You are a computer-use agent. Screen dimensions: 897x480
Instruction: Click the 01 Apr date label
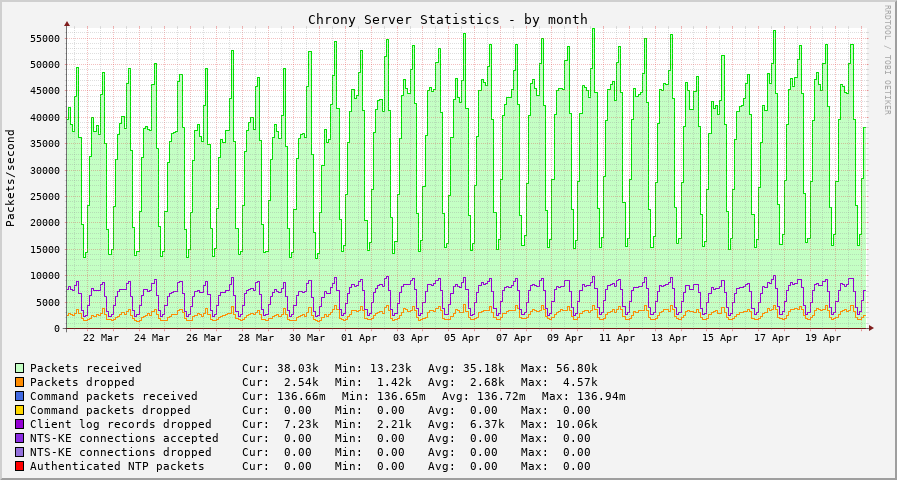point(359,338)
